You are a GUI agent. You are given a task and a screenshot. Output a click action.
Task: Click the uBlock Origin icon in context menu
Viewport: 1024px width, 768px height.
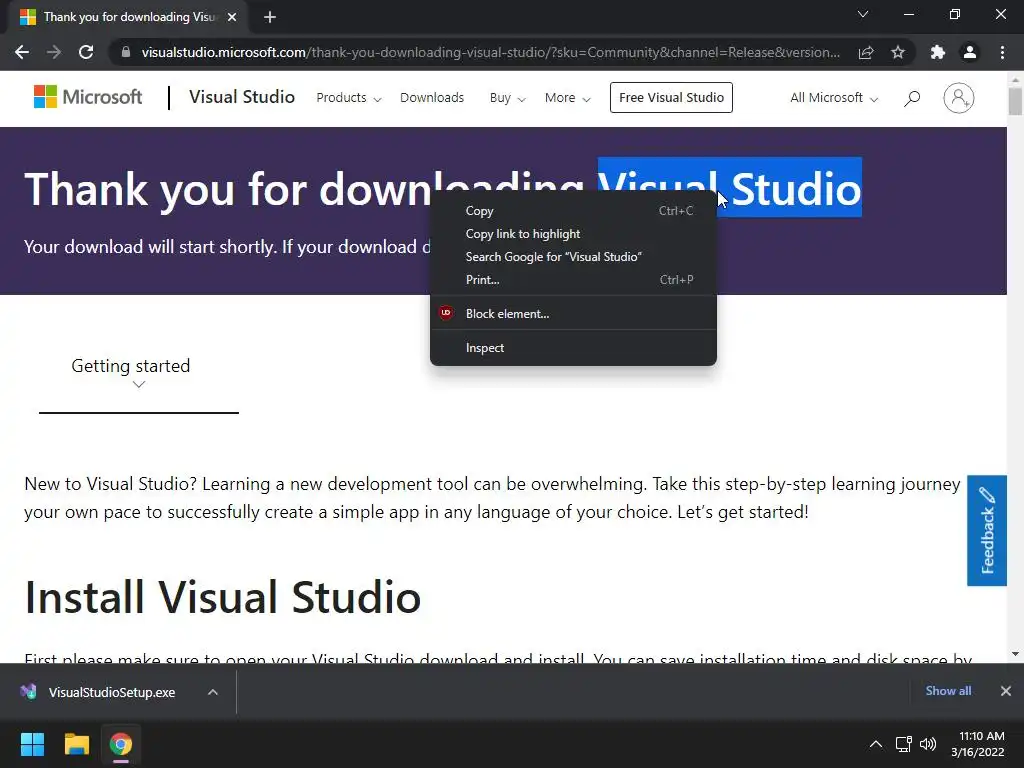tap(446, 313)
